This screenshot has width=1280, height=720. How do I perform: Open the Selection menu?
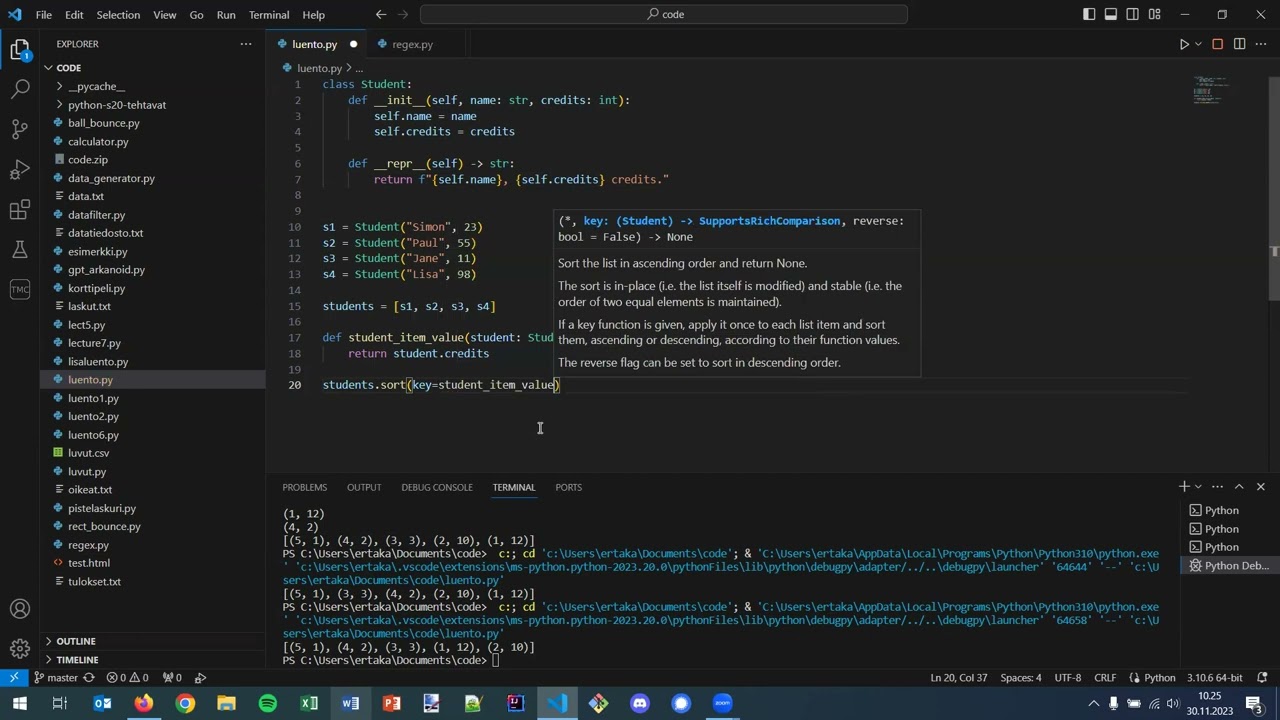(x=118, y=14)
